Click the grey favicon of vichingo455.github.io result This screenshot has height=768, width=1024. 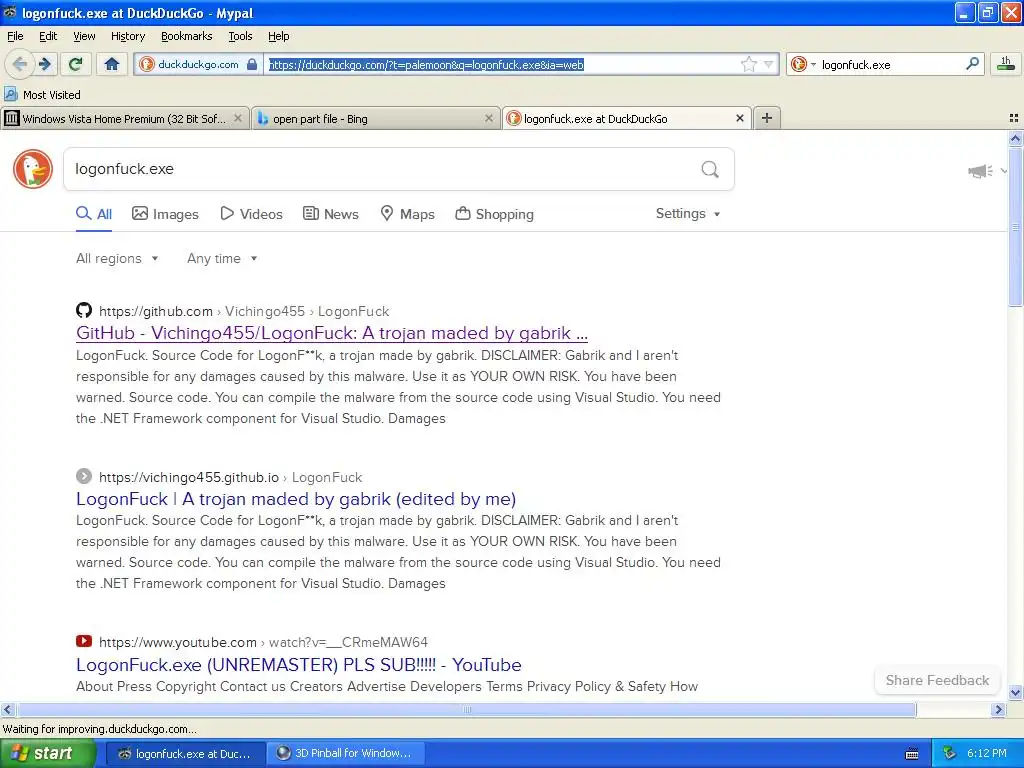click(x=84, y=476)
